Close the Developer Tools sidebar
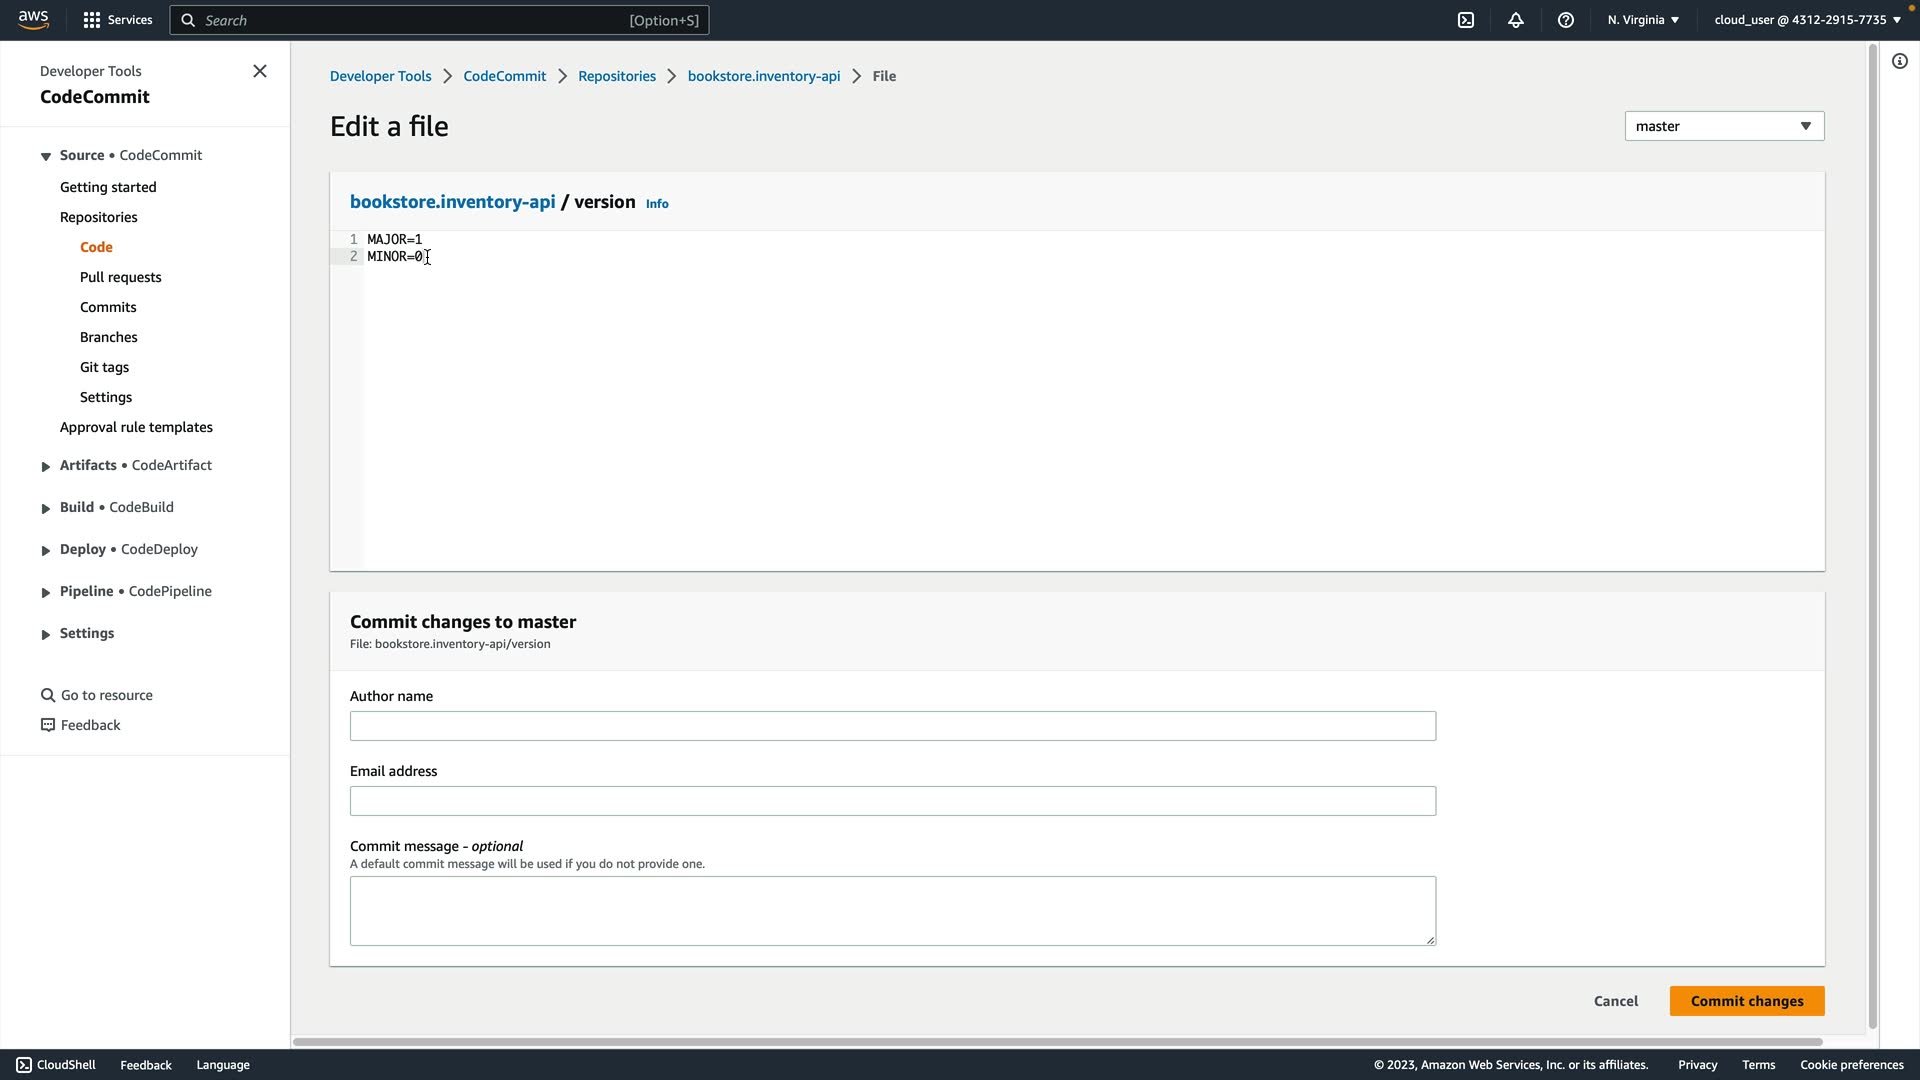Image resolution: width=1920 pixels, height=1080 pixels. point(260,71)
